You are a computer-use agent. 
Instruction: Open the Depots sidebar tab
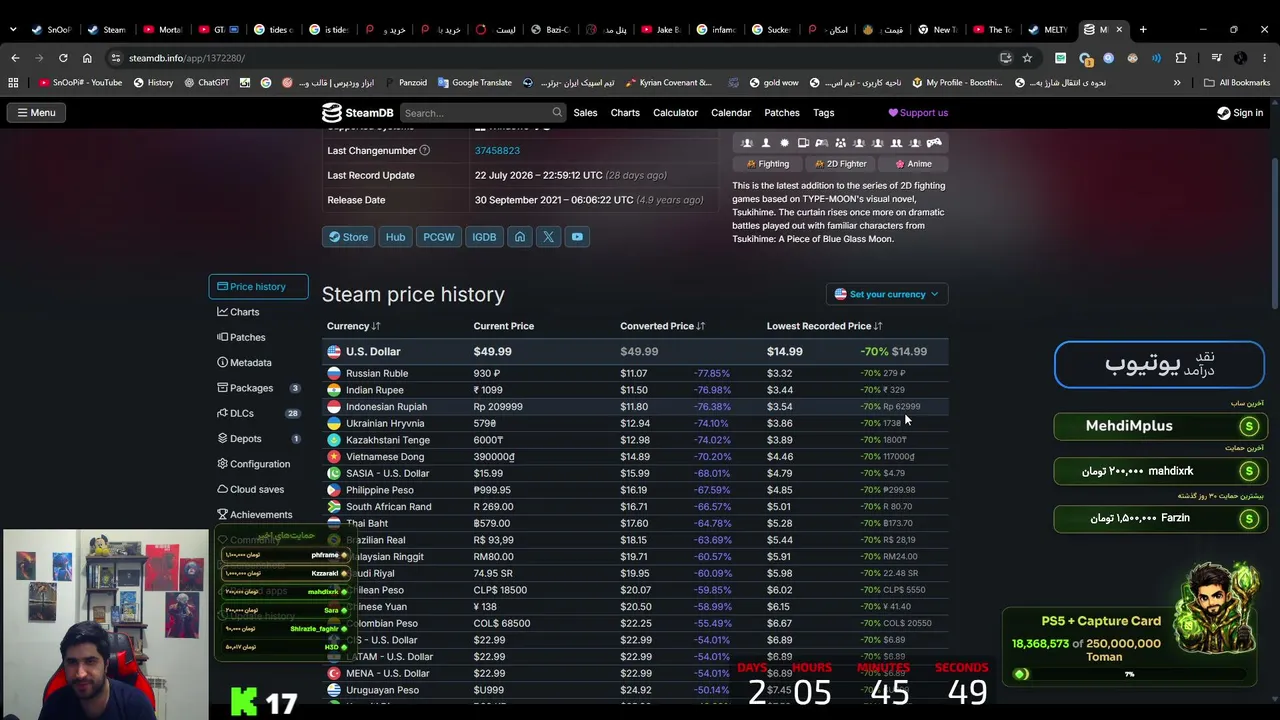[259, 438]
